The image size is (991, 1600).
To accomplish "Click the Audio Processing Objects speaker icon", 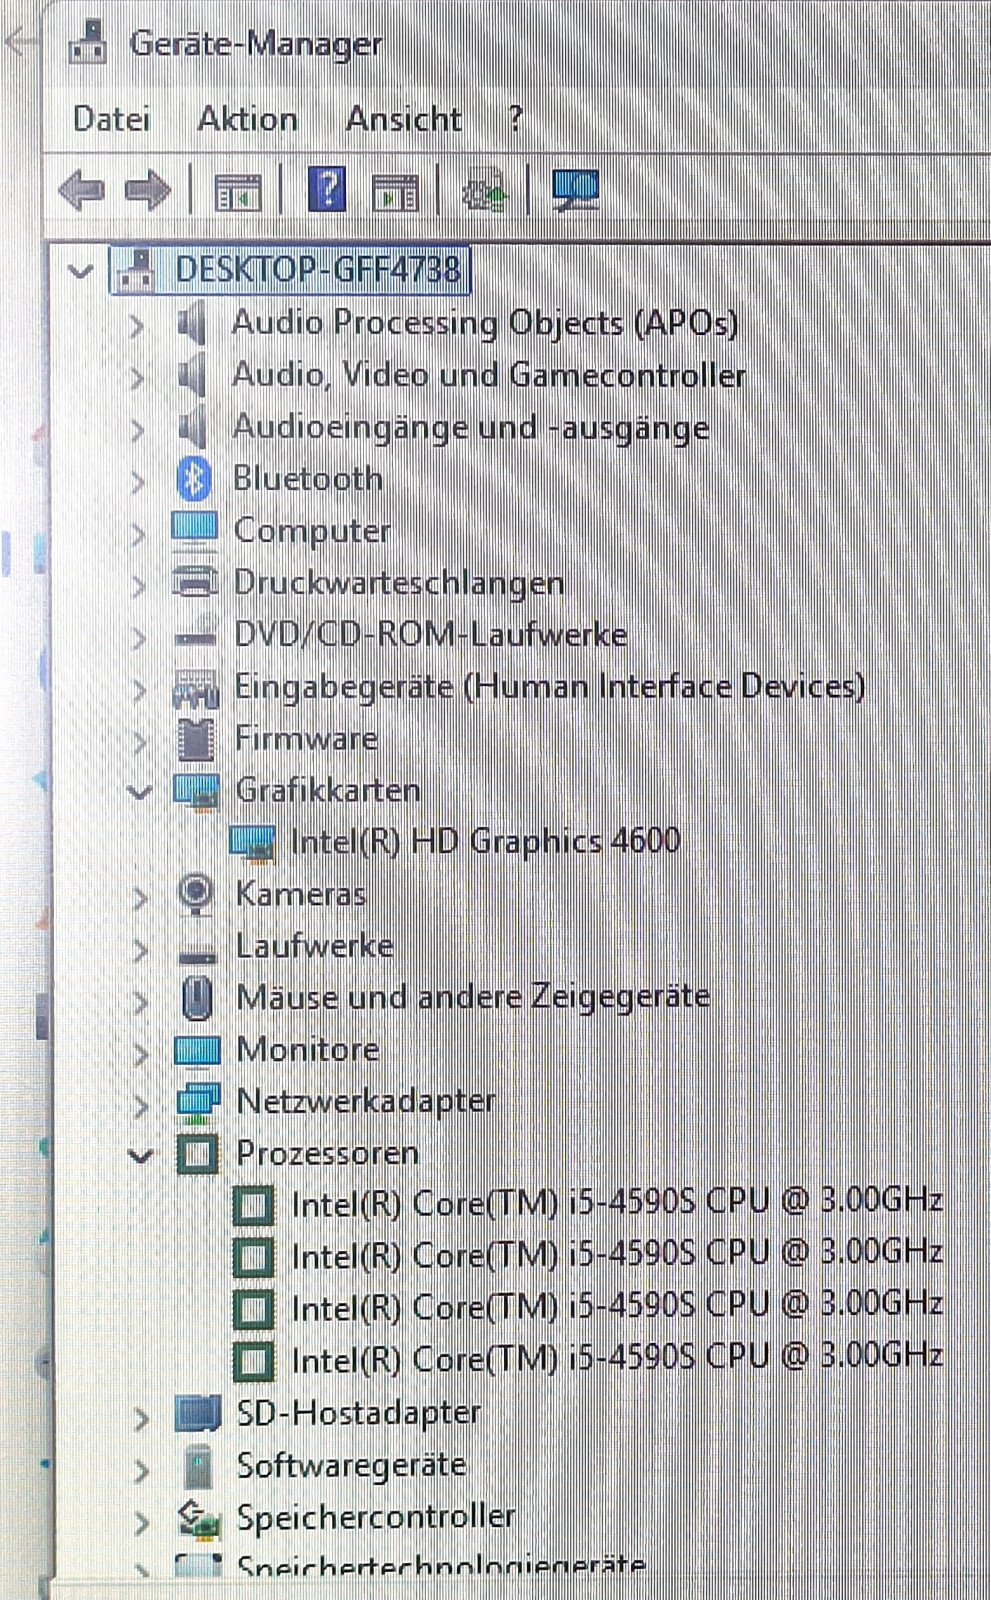I will click(191, 323).
